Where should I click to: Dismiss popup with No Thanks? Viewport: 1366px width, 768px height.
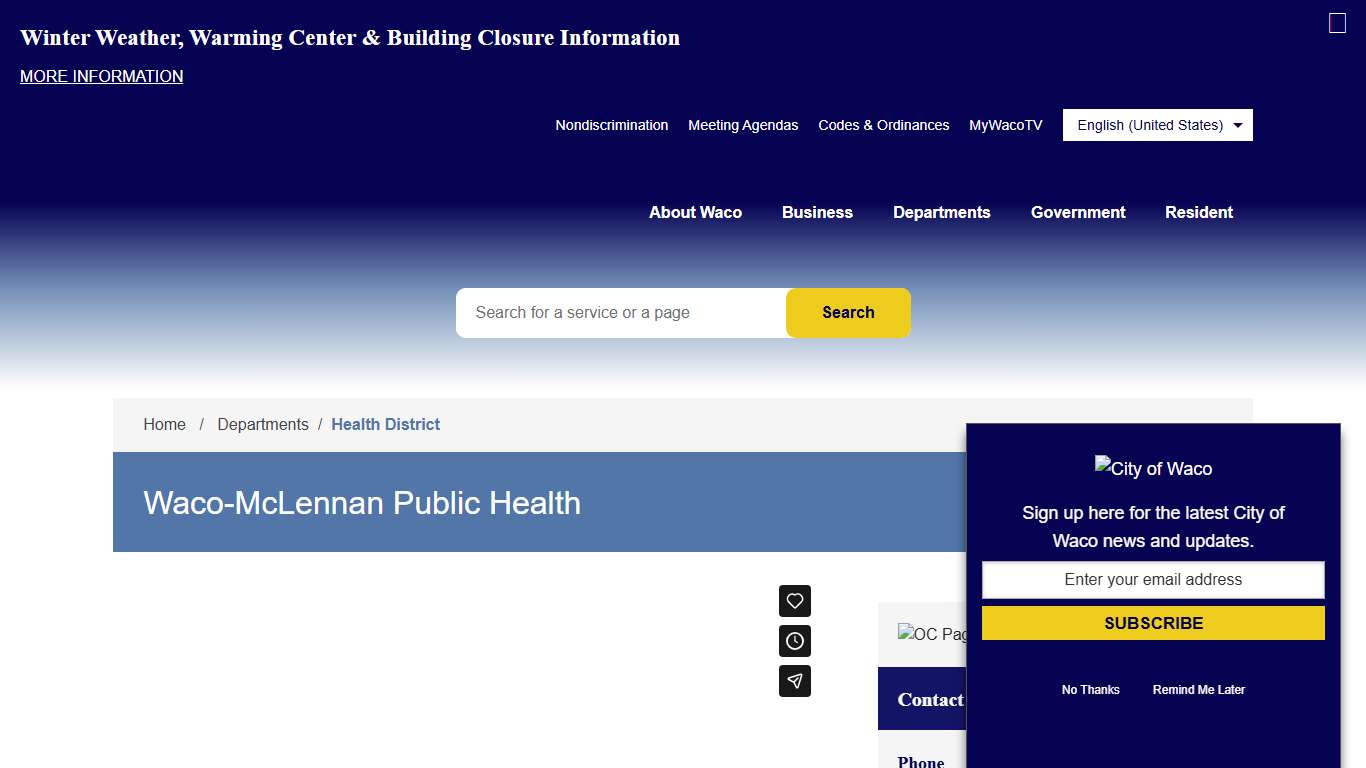[x=1090, y=690]
